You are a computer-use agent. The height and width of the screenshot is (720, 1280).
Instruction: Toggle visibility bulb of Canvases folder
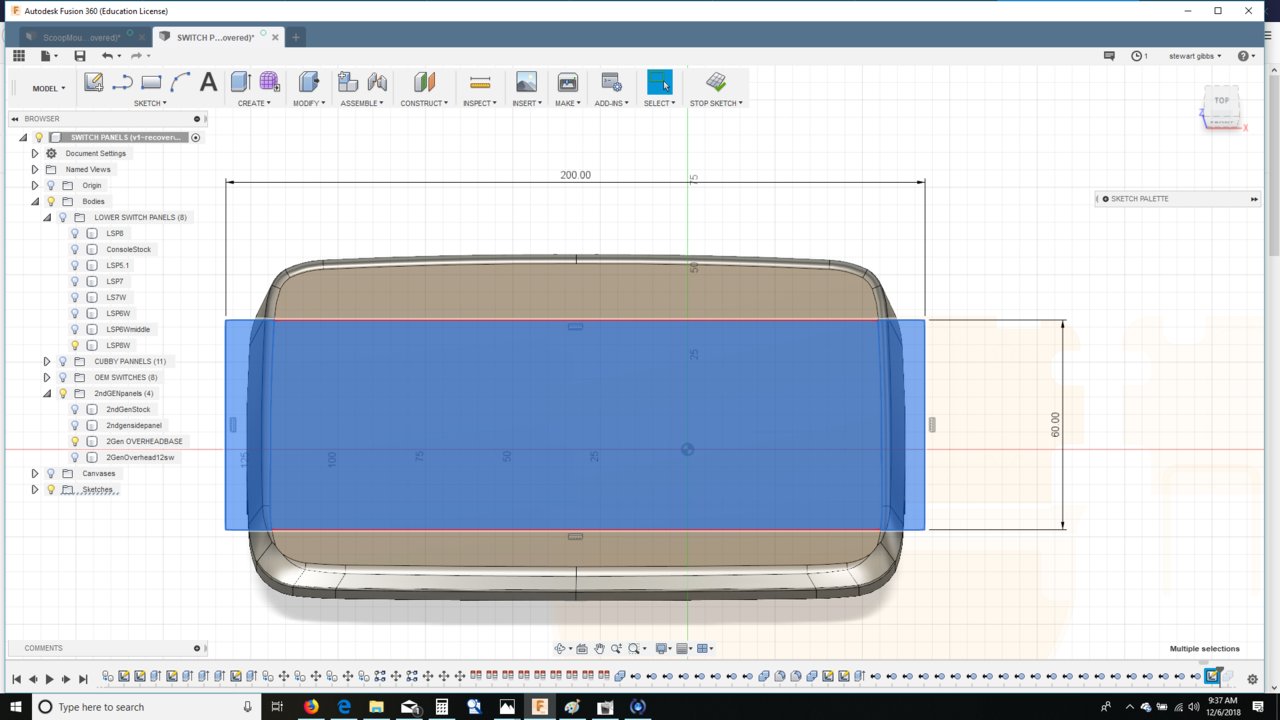click(x=51, y=473)
